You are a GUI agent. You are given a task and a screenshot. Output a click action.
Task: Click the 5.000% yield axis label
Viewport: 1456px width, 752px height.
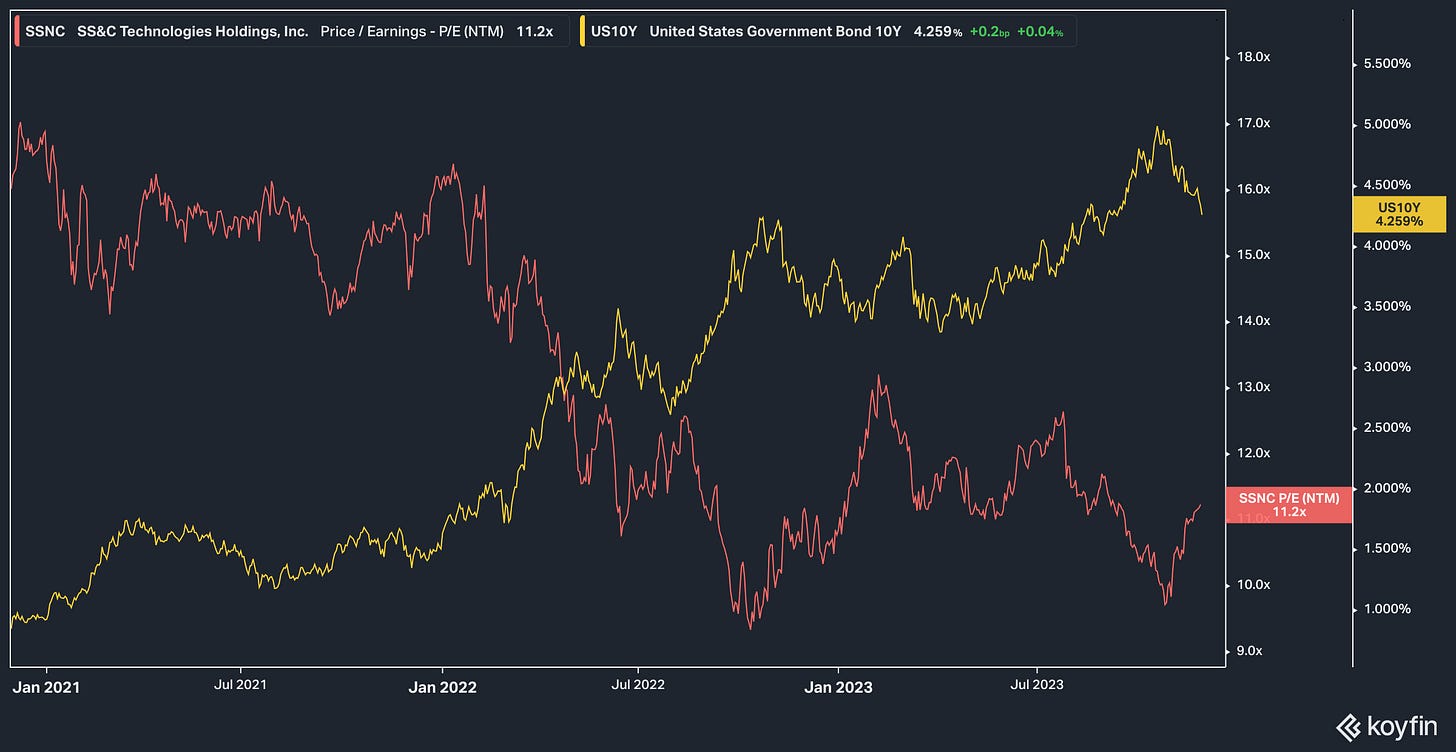coord(1389,124)
